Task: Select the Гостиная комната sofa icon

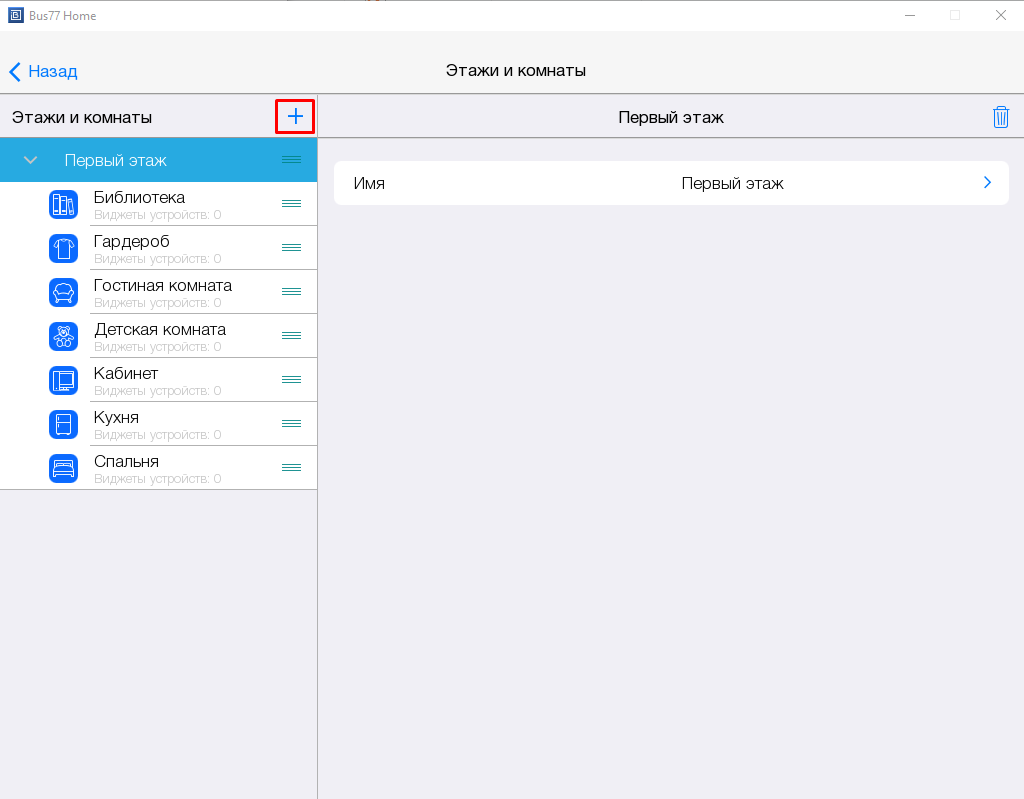Action: 63,292
